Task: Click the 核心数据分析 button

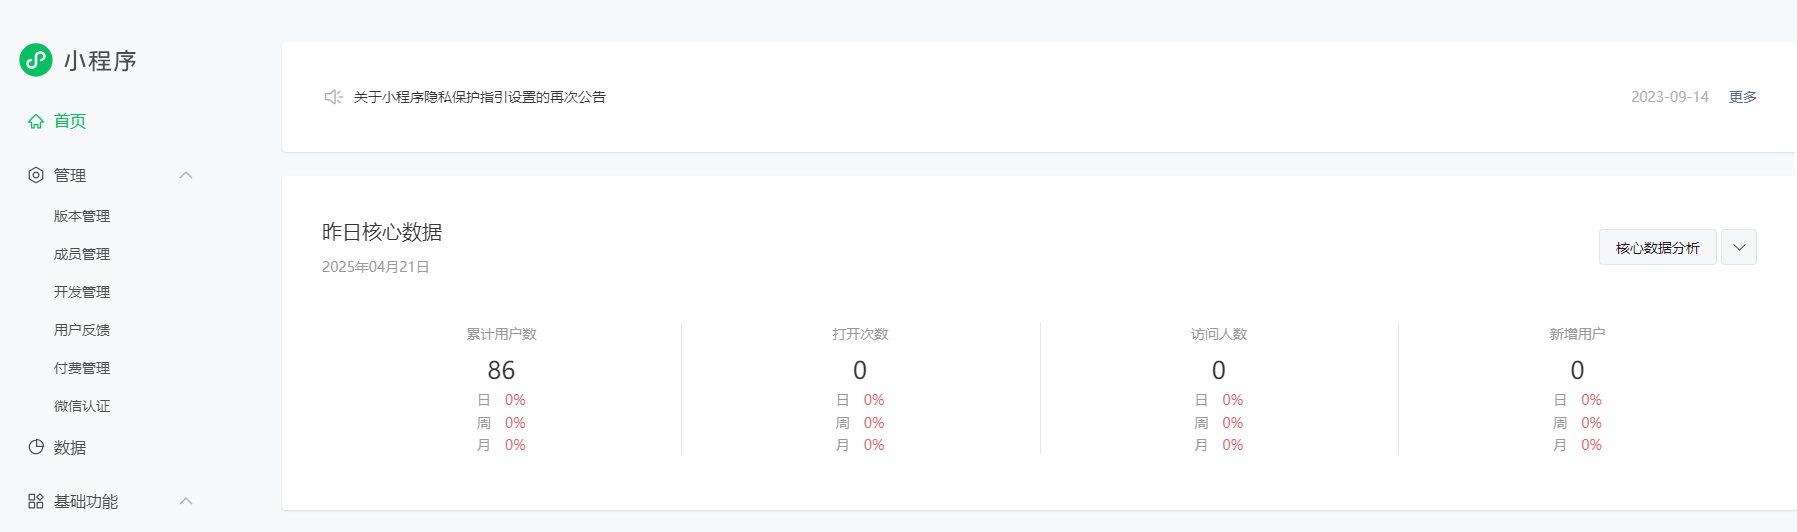Action: coord(1658,247)
